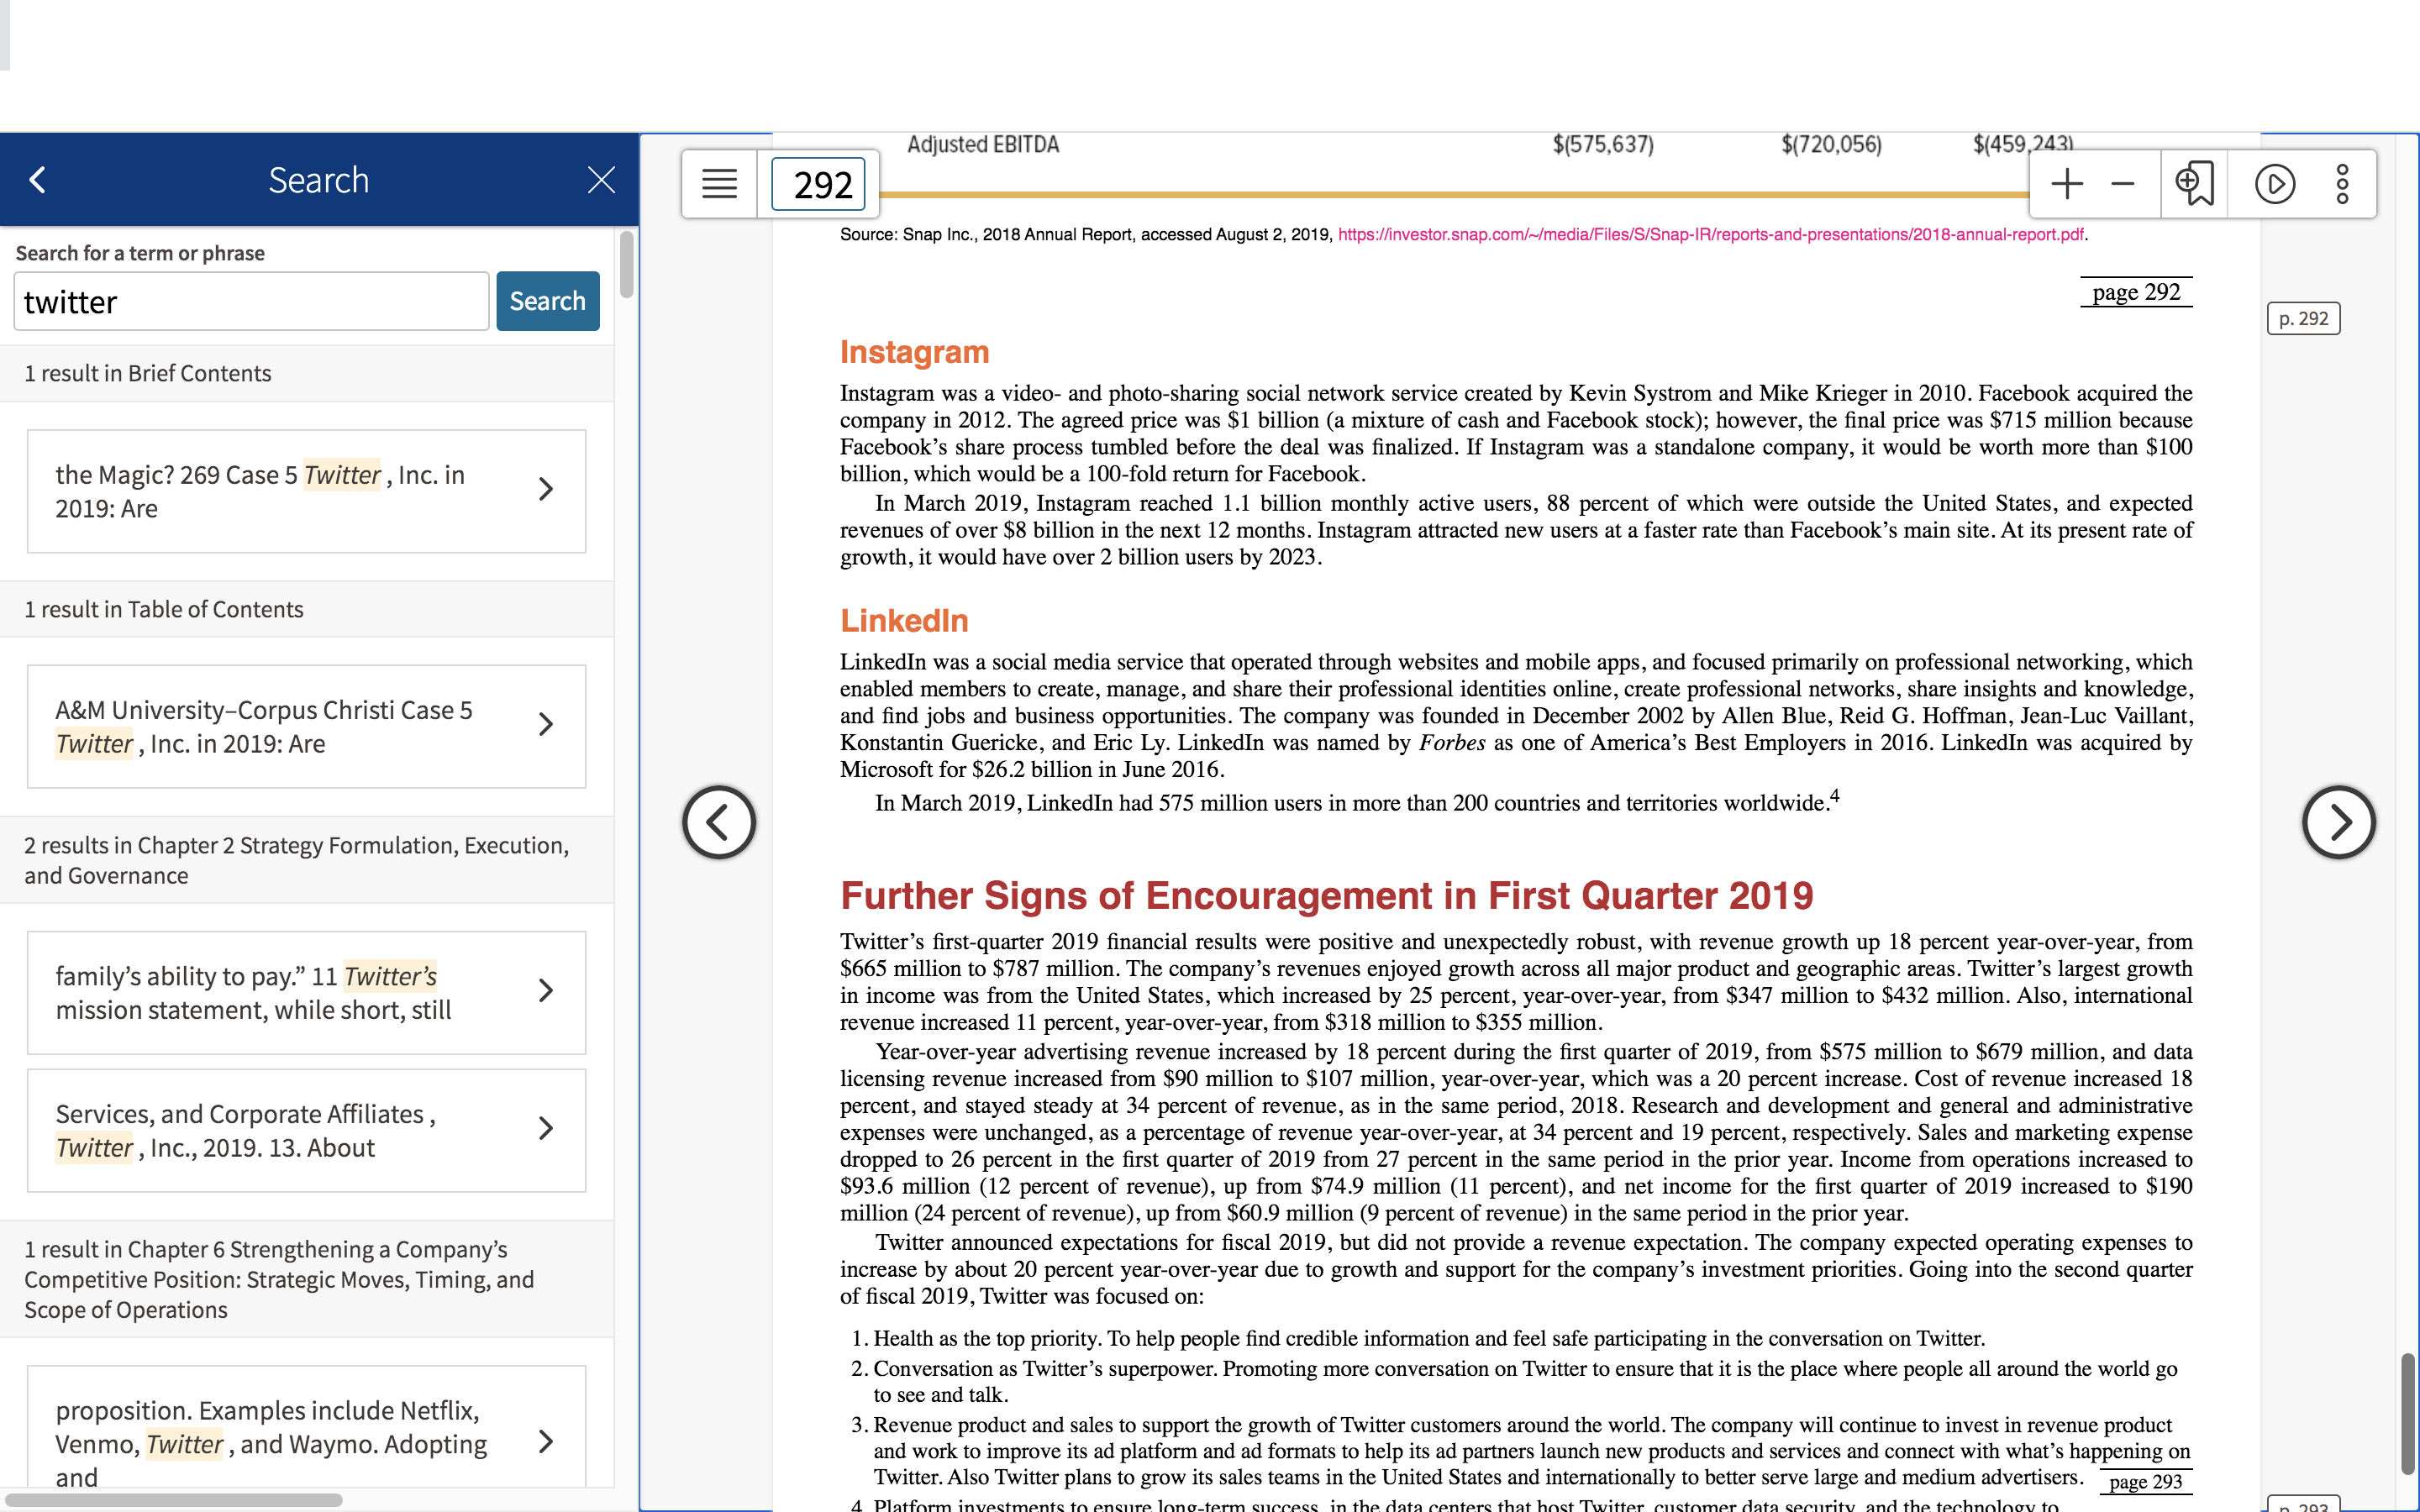Click the '2 results in Chapter 2' heading
Viewport: 2420px width, 1512px height.
297,860
